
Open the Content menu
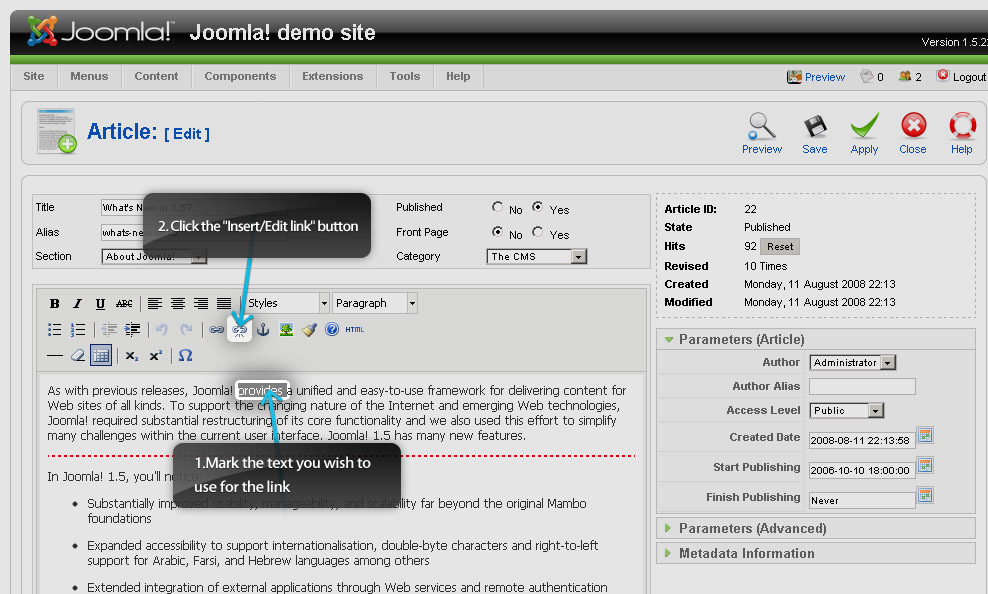[x=156, y=76]
